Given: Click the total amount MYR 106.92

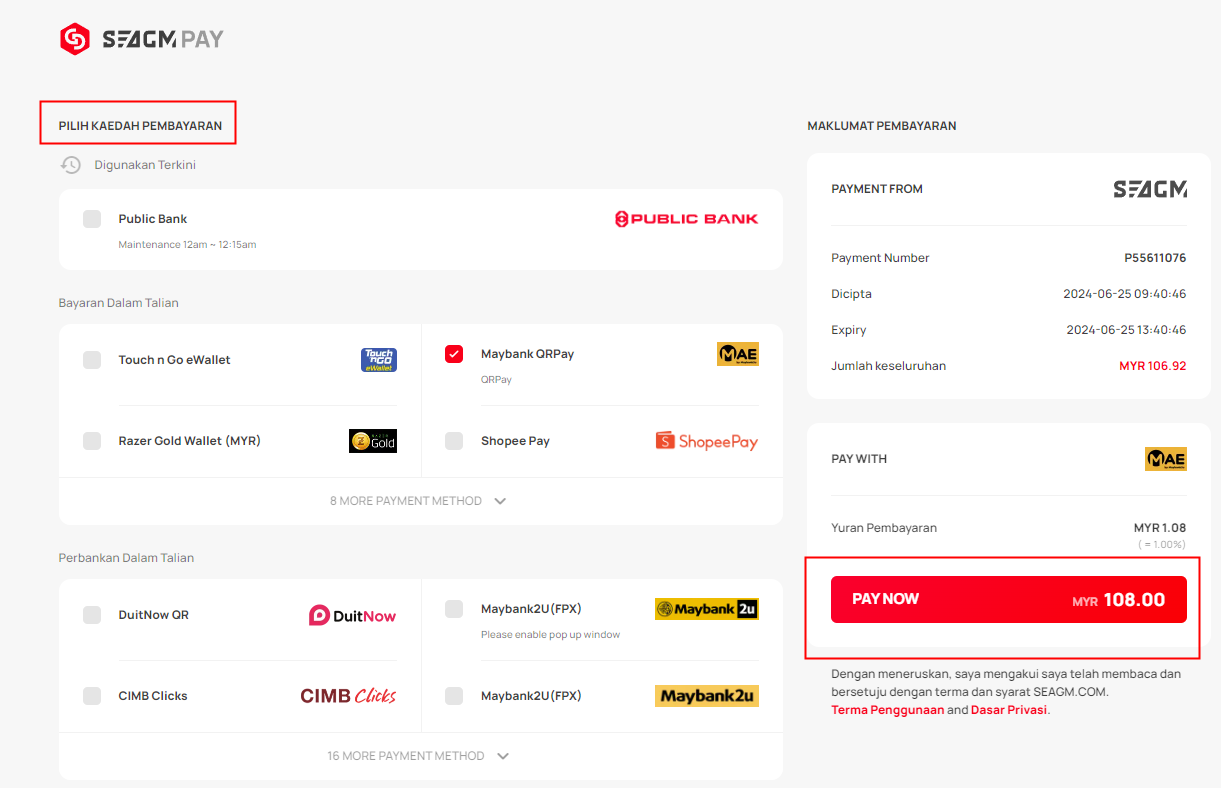Looking at the screenshot, I should [x=1153, y=366].
